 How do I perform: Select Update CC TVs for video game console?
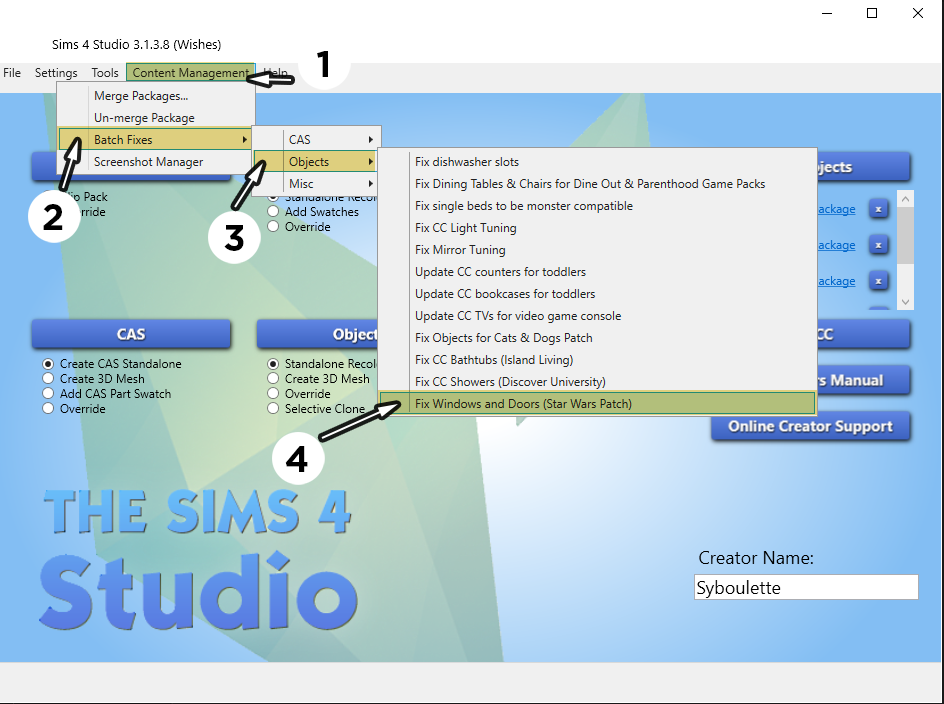coord(597,316)
